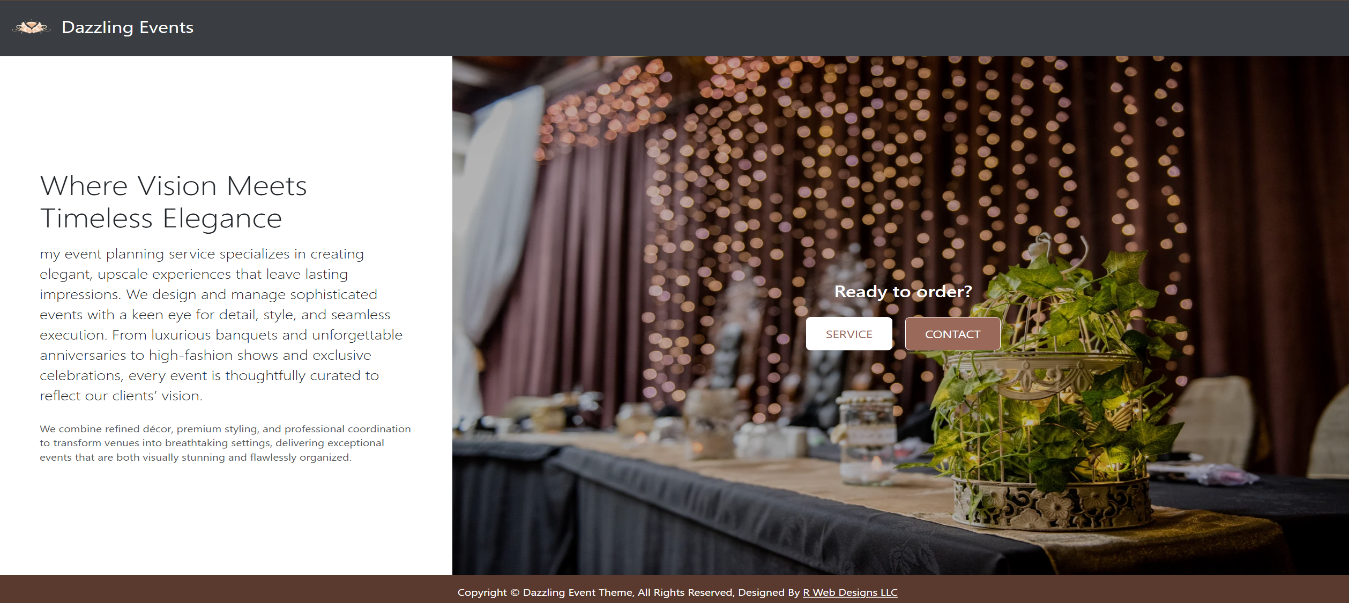Click the SERVICE button
Screen dimensions: 1349x603
coord(848,333)
